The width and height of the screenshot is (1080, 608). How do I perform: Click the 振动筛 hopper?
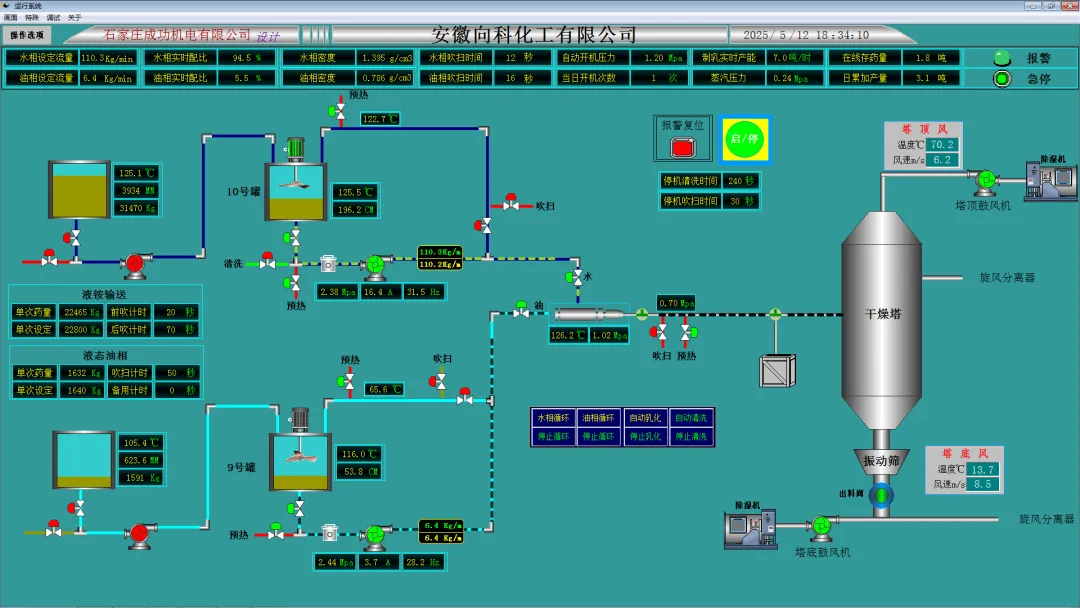point(882,461)
